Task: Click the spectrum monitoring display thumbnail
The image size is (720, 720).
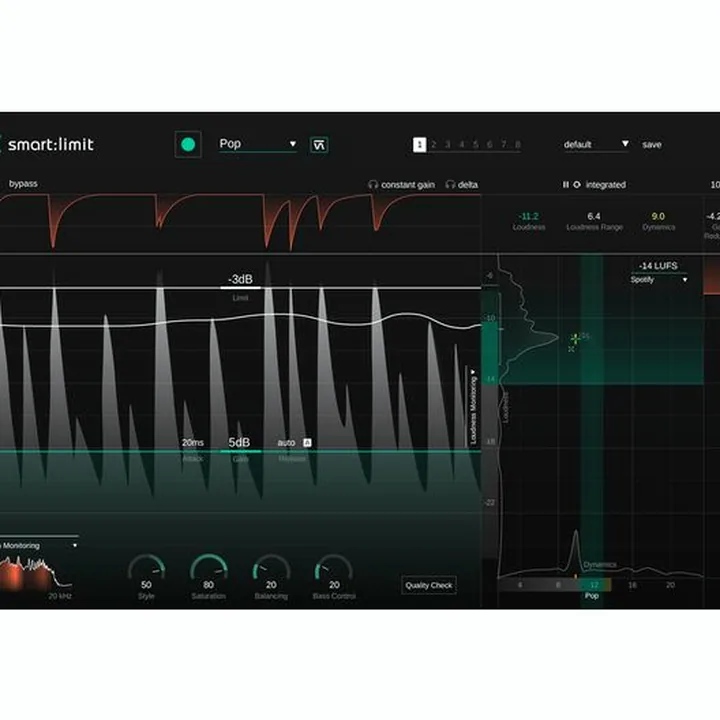Action: 36,573
